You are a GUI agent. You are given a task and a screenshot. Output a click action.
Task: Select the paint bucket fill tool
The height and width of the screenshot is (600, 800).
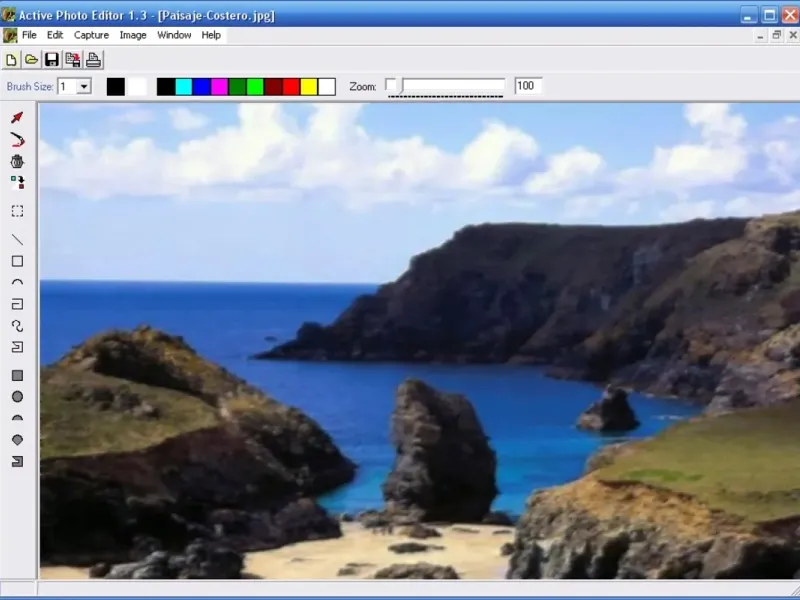17,161
